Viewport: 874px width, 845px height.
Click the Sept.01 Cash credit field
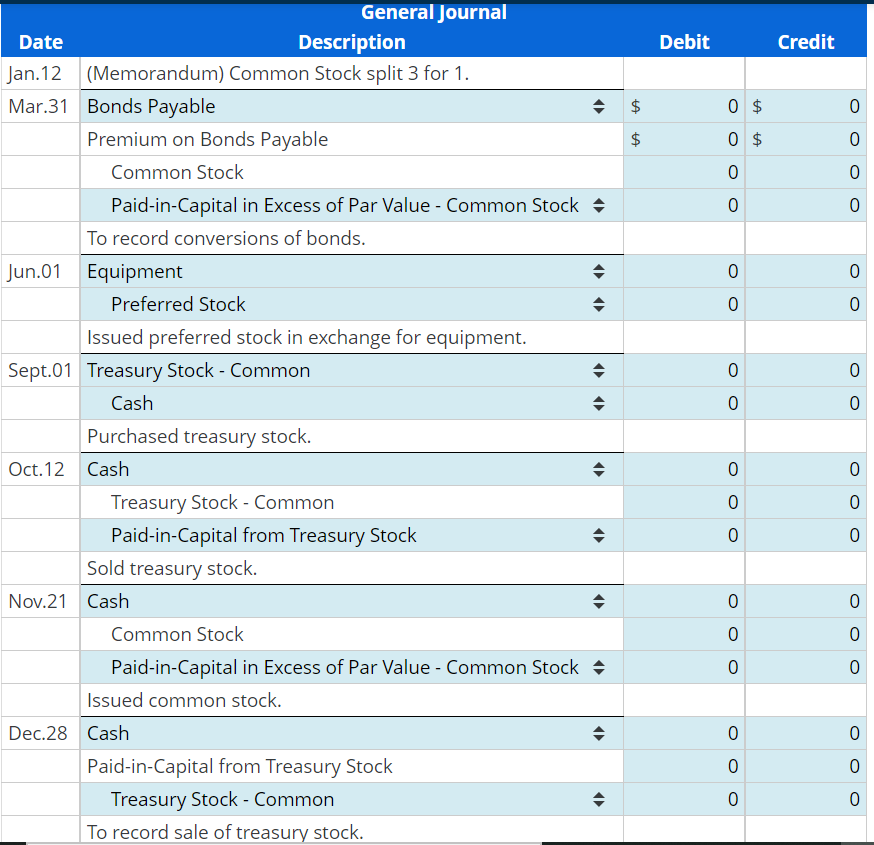(806, 403)
